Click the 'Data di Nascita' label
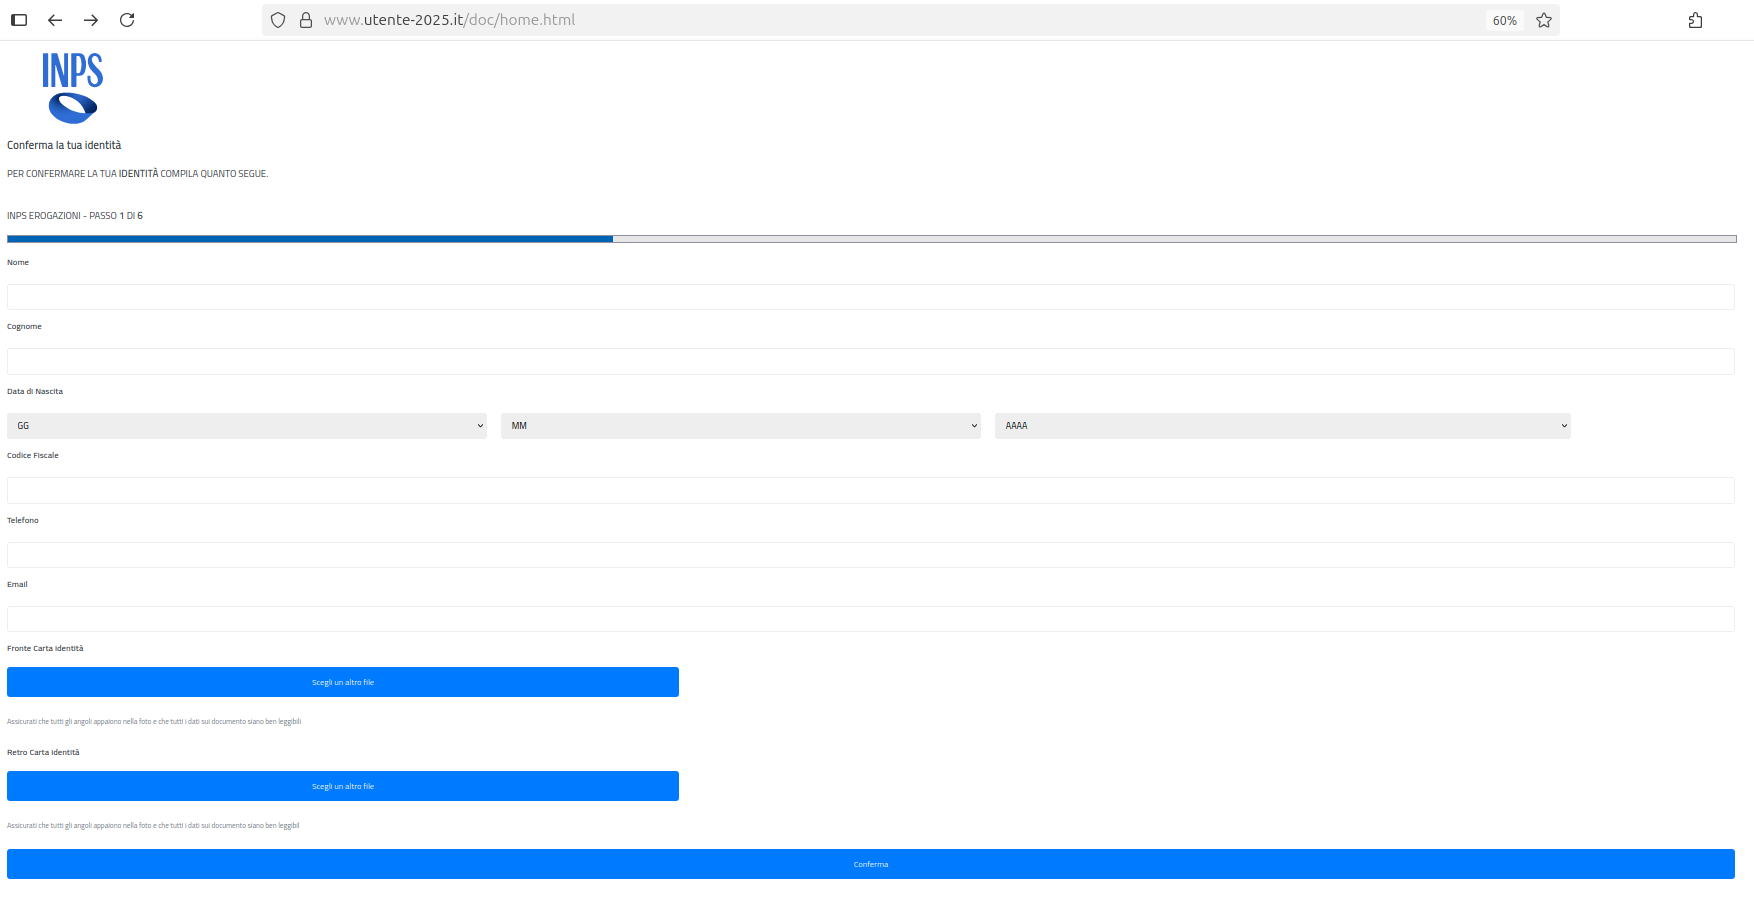The height and width of the screenshot is (900, 1754). pyautogui.click(x=35, y=391)
